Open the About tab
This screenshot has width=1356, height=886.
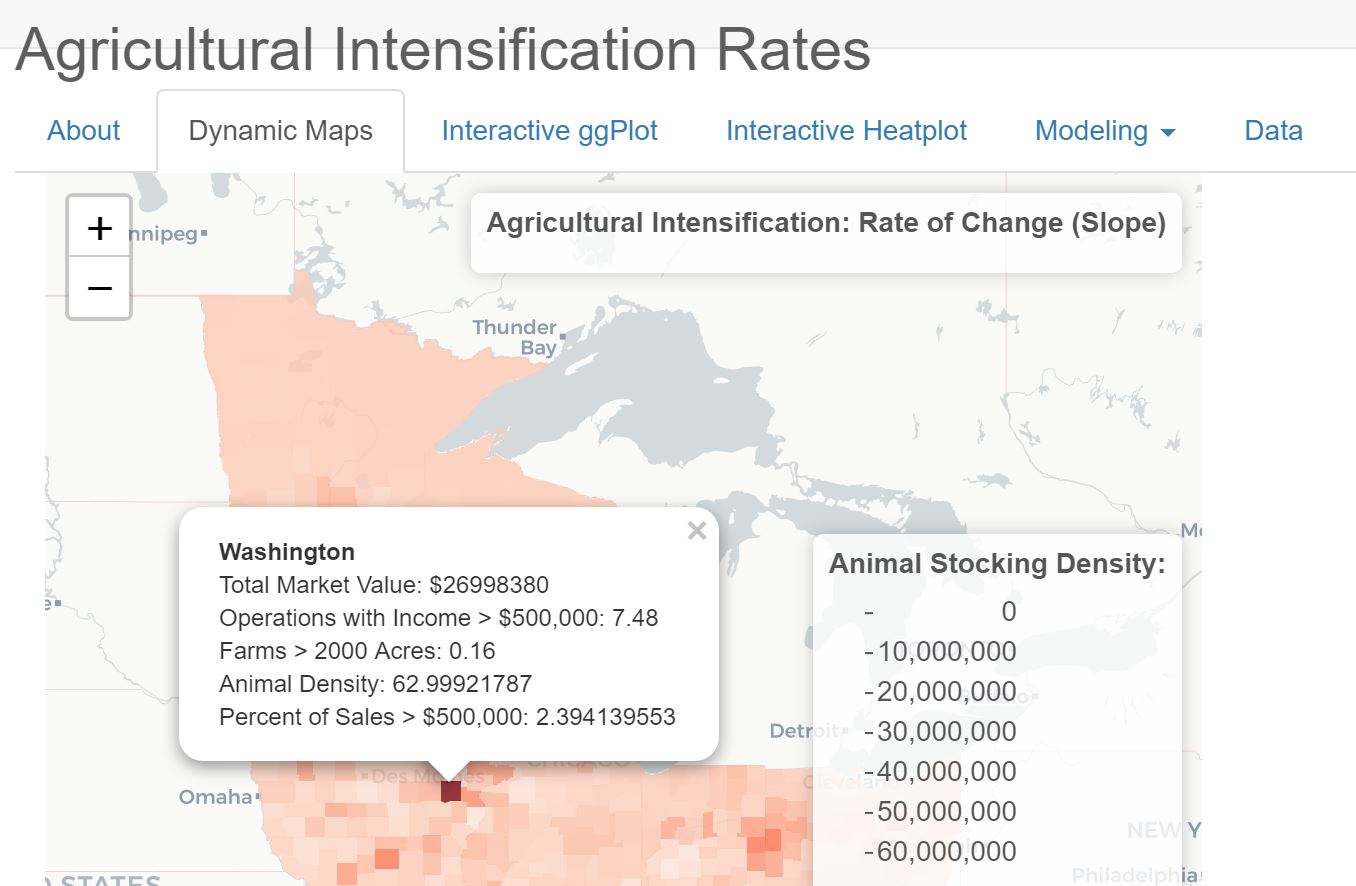(x=84, y=131)
